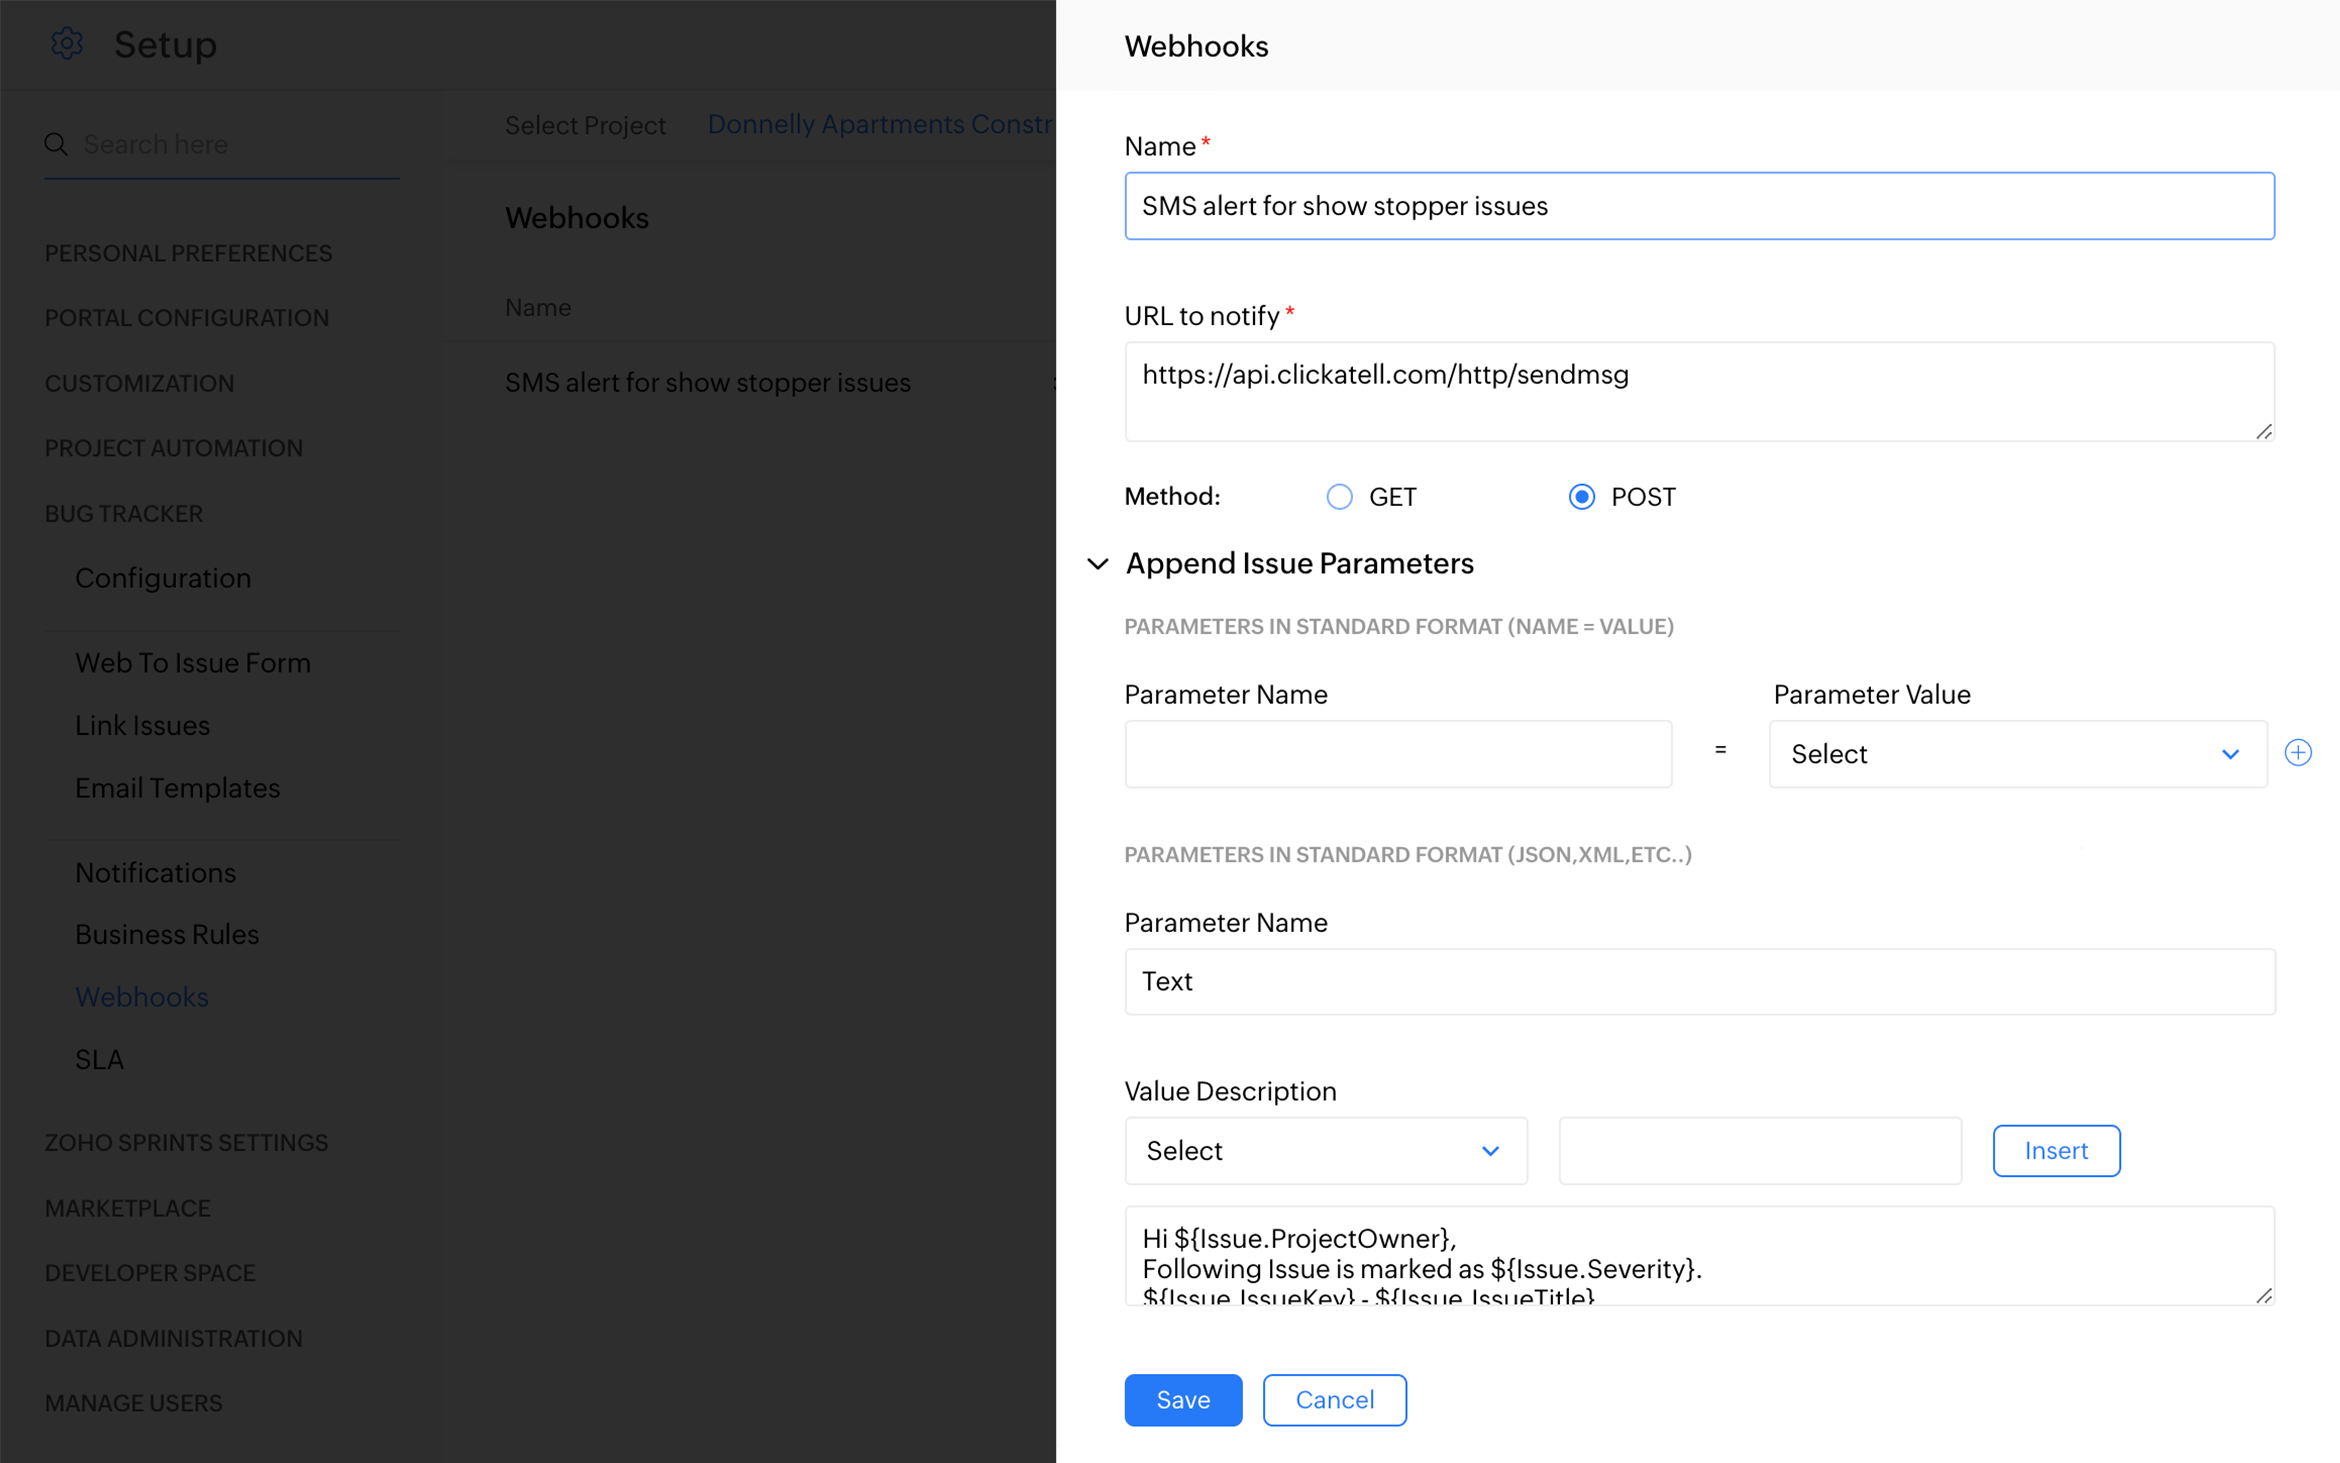This screenshot has height=1463, width=2340.
Task: Click the URL field resize handle
Action: pos(2263,431)
